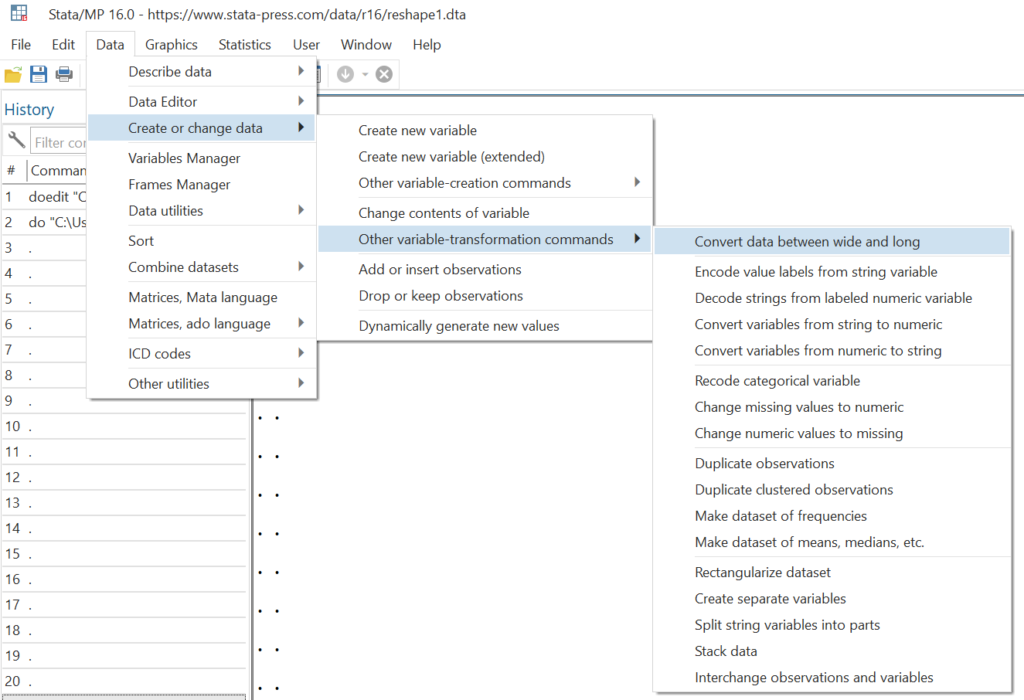Screen dimensions: 1024x700
Task: Choose Drop or keep observations
Action: point(485,296)
